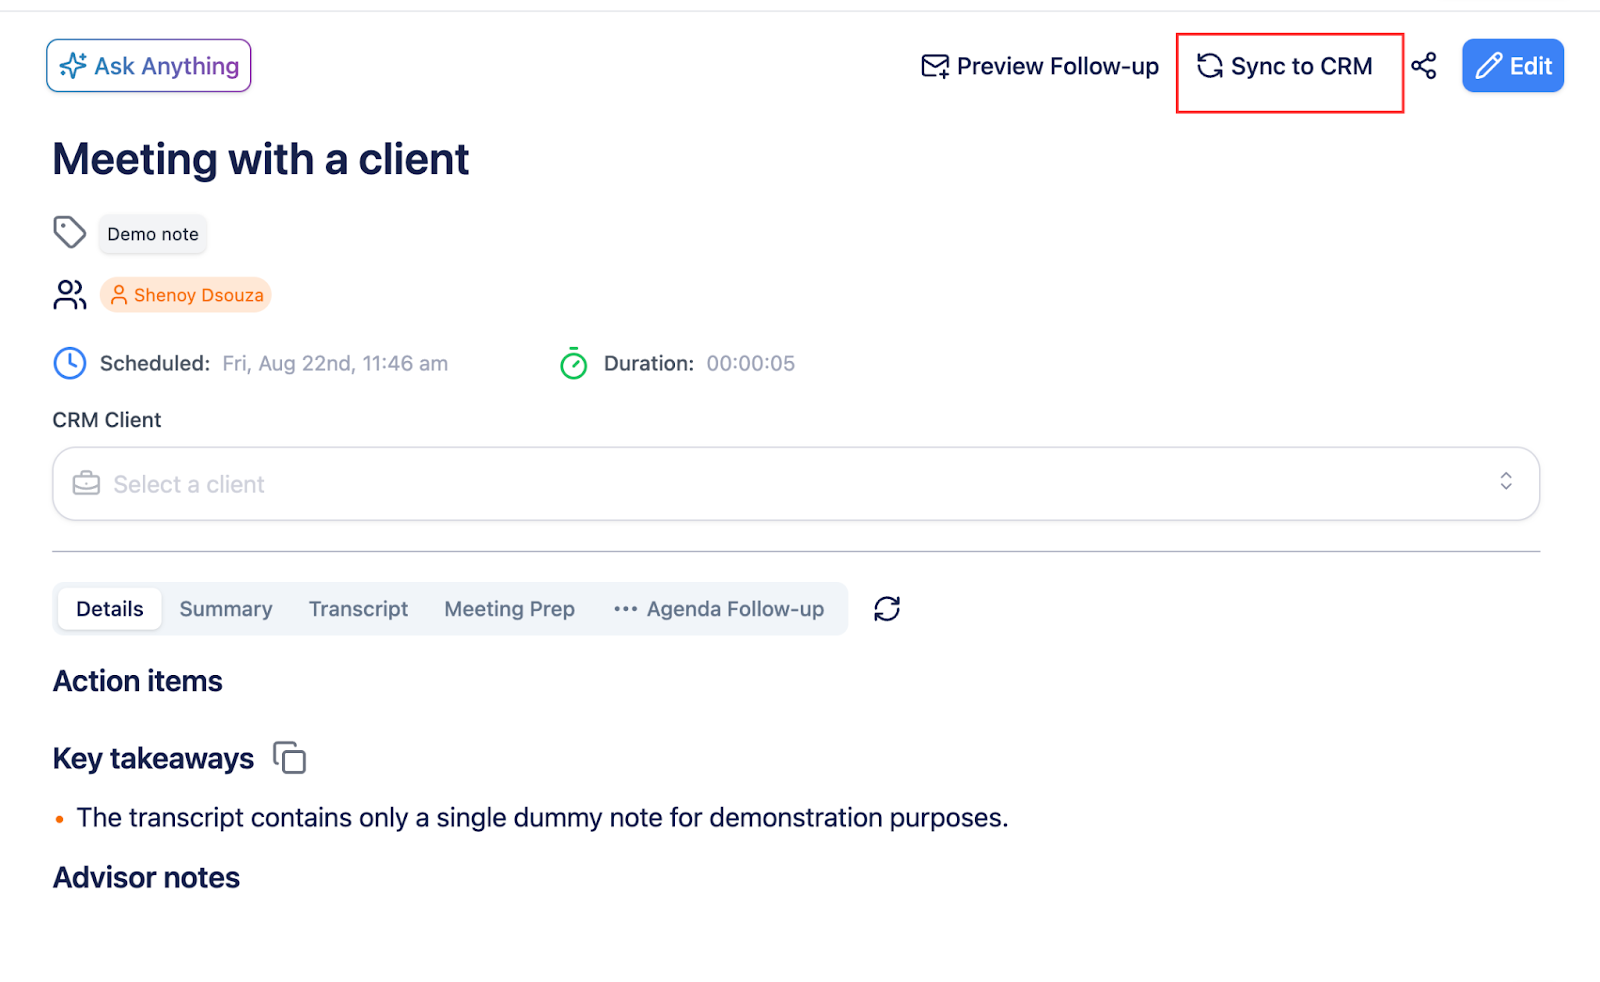Click the blue scheduled clock icon
This screenshot has height=982, width=1600.
coord(69,363)
